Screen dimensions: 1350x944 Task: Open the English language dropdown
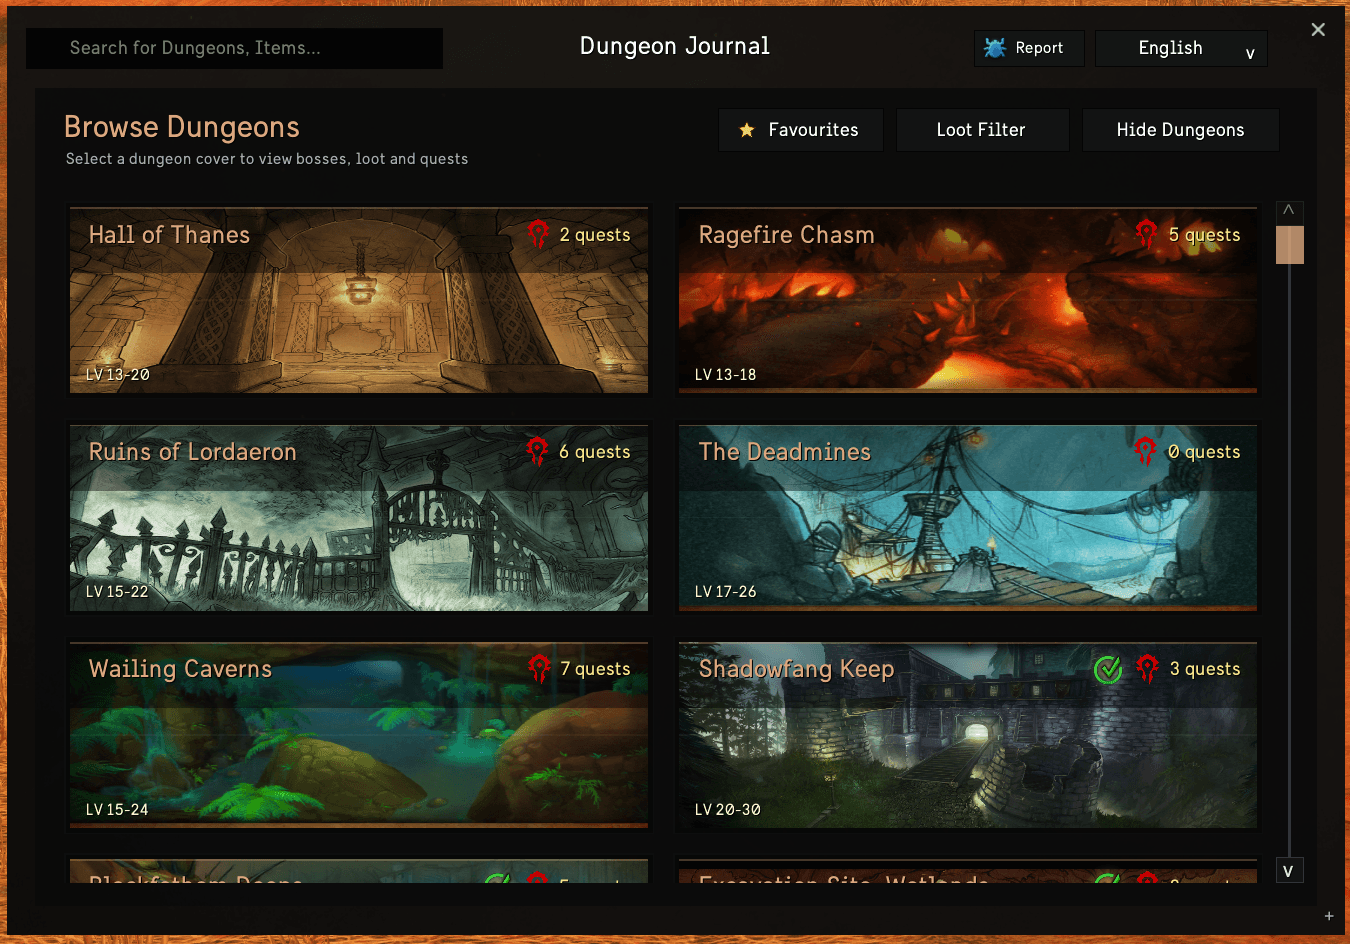1181,48
